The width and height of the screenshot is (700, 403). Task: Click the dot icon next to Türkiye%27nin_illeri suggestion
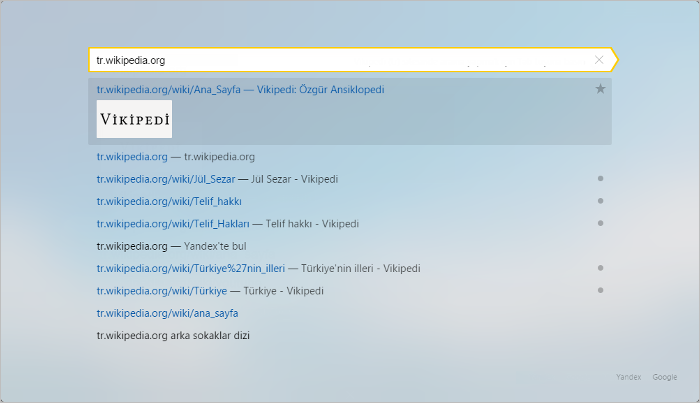point(600,268)
